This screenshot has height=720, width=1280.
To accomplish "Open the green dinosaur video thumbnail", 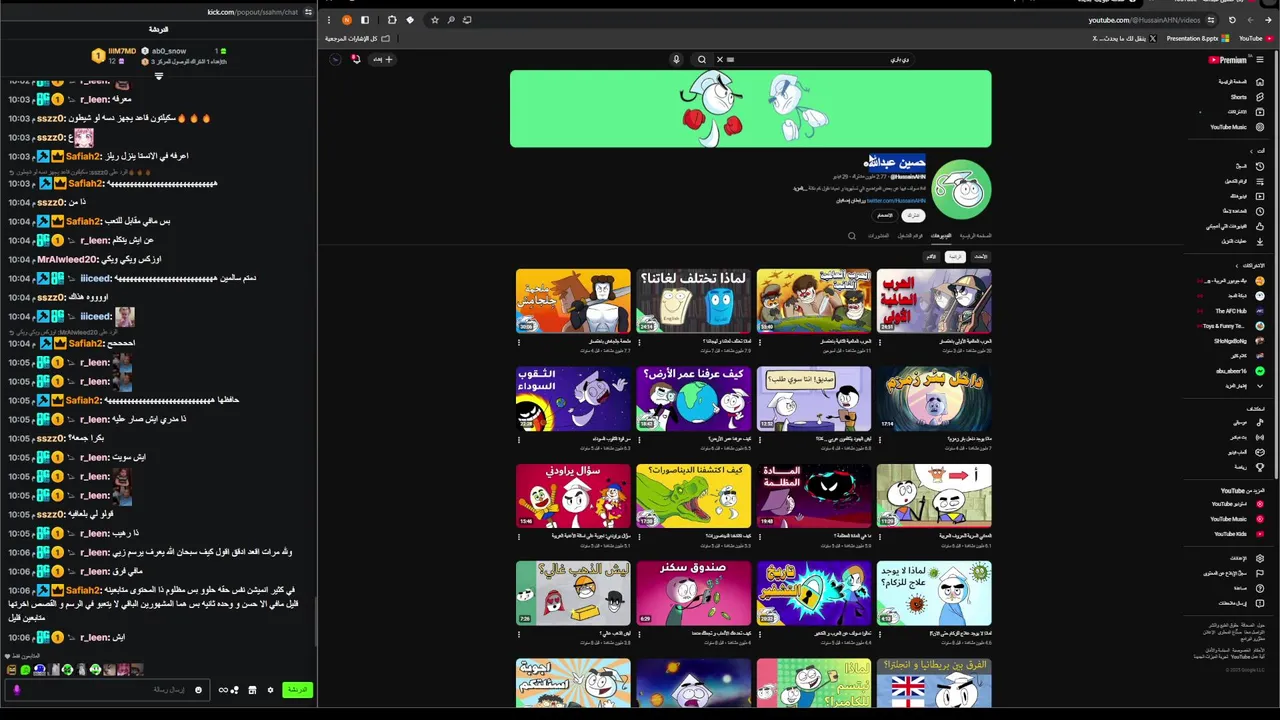I will tap(693, 495).
